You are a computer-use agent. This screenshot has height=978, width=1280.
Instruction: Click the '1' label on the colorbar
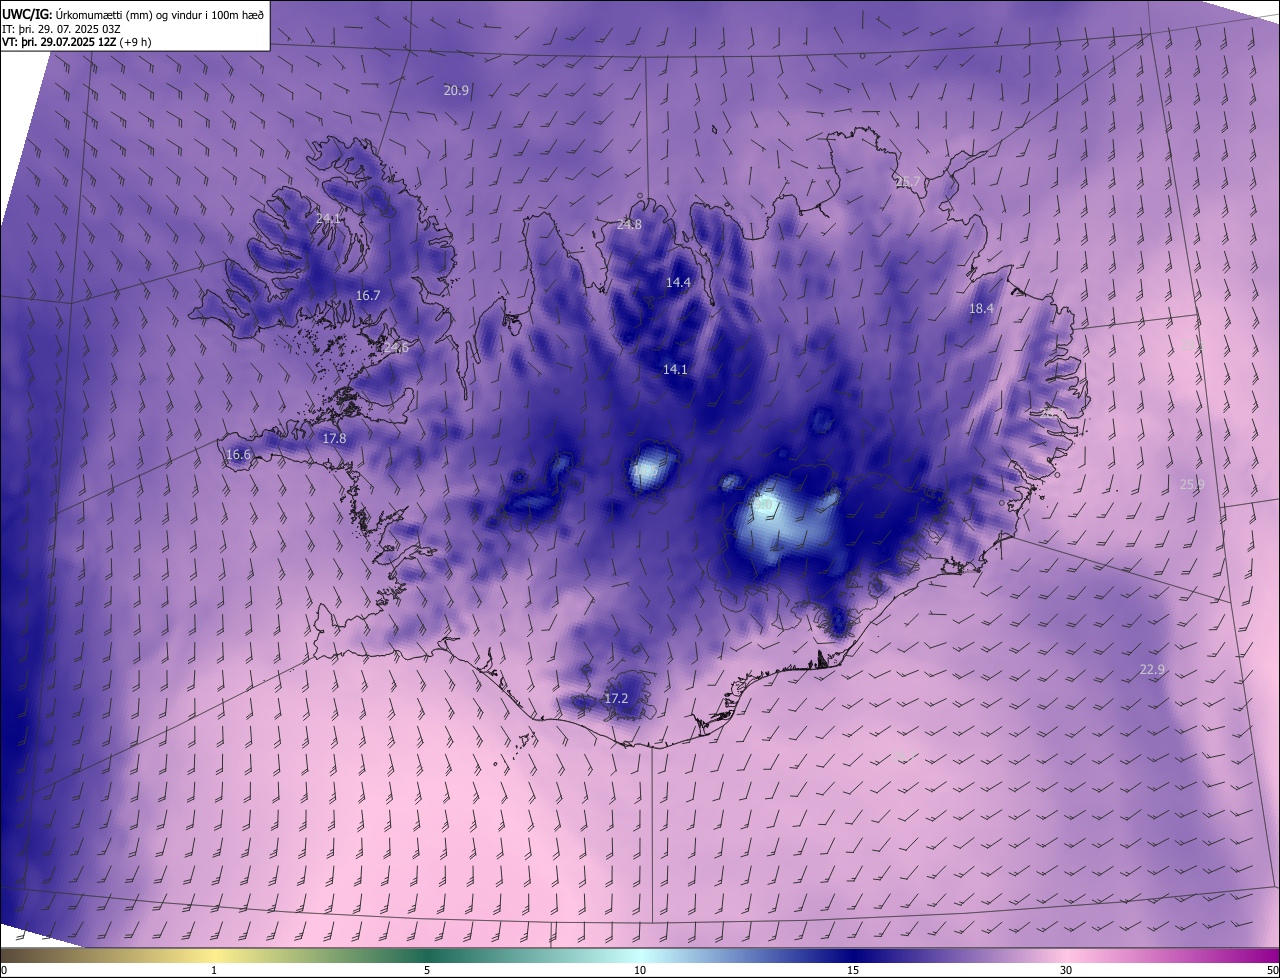[215, 971]
